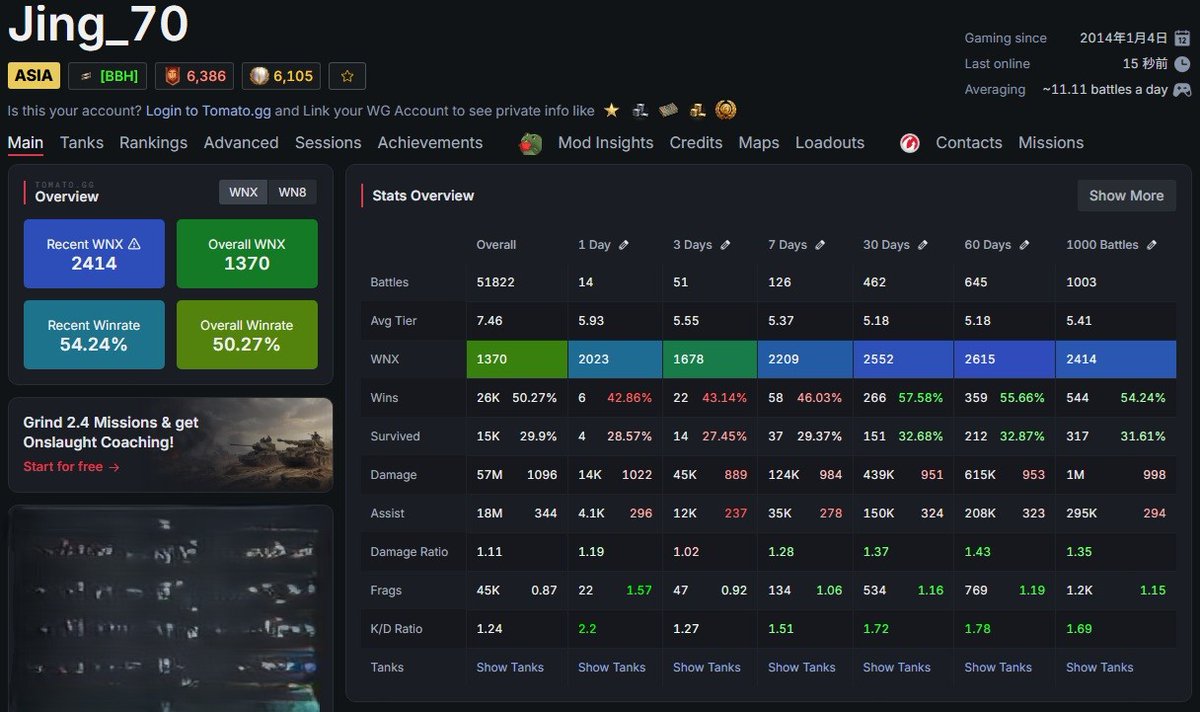This screenshot has height=712, width=1200.
Task: Show Tanks for the 30 Days column
Action: tap(897, 667)
